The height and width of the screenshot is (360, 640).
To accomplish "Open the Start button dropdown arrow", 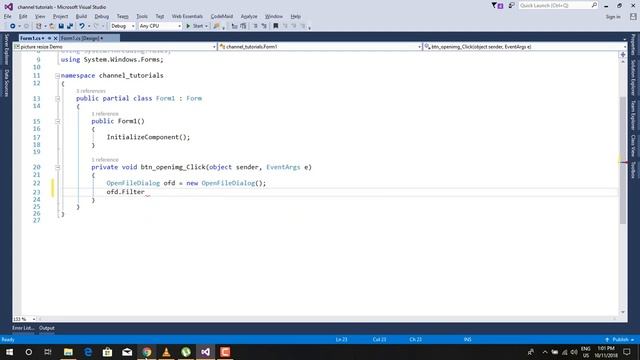I will click(207, 26).
